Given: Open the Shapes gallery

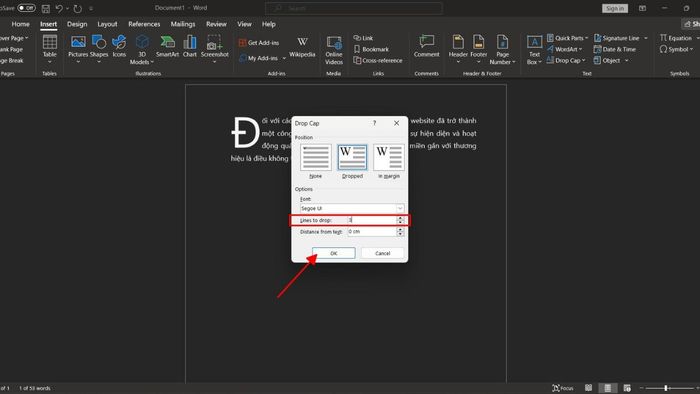Looking at the screenshot, I should tap(99, 48).
